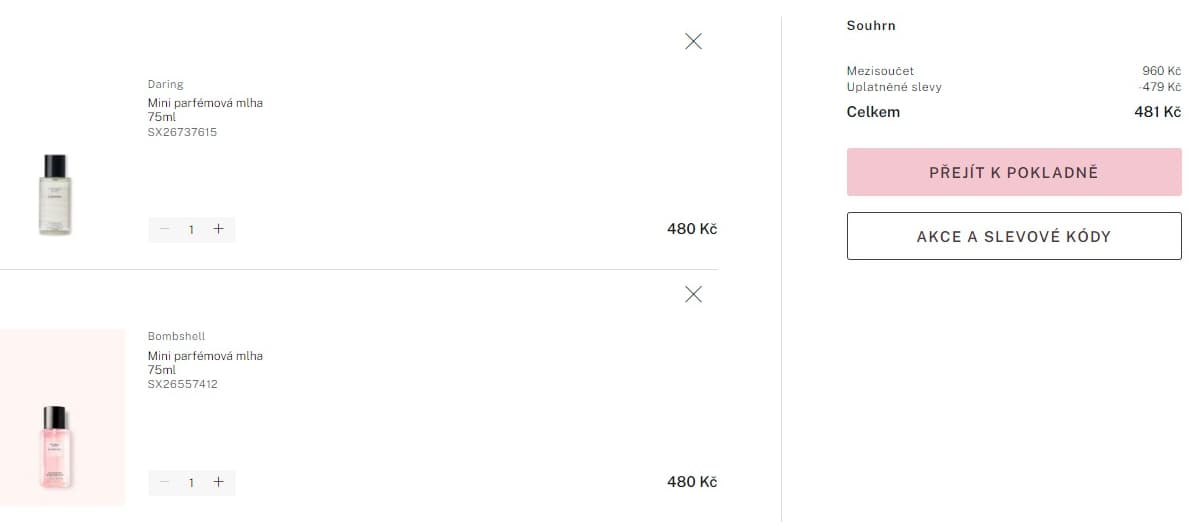Increase quantity of Daring mist

218,229
